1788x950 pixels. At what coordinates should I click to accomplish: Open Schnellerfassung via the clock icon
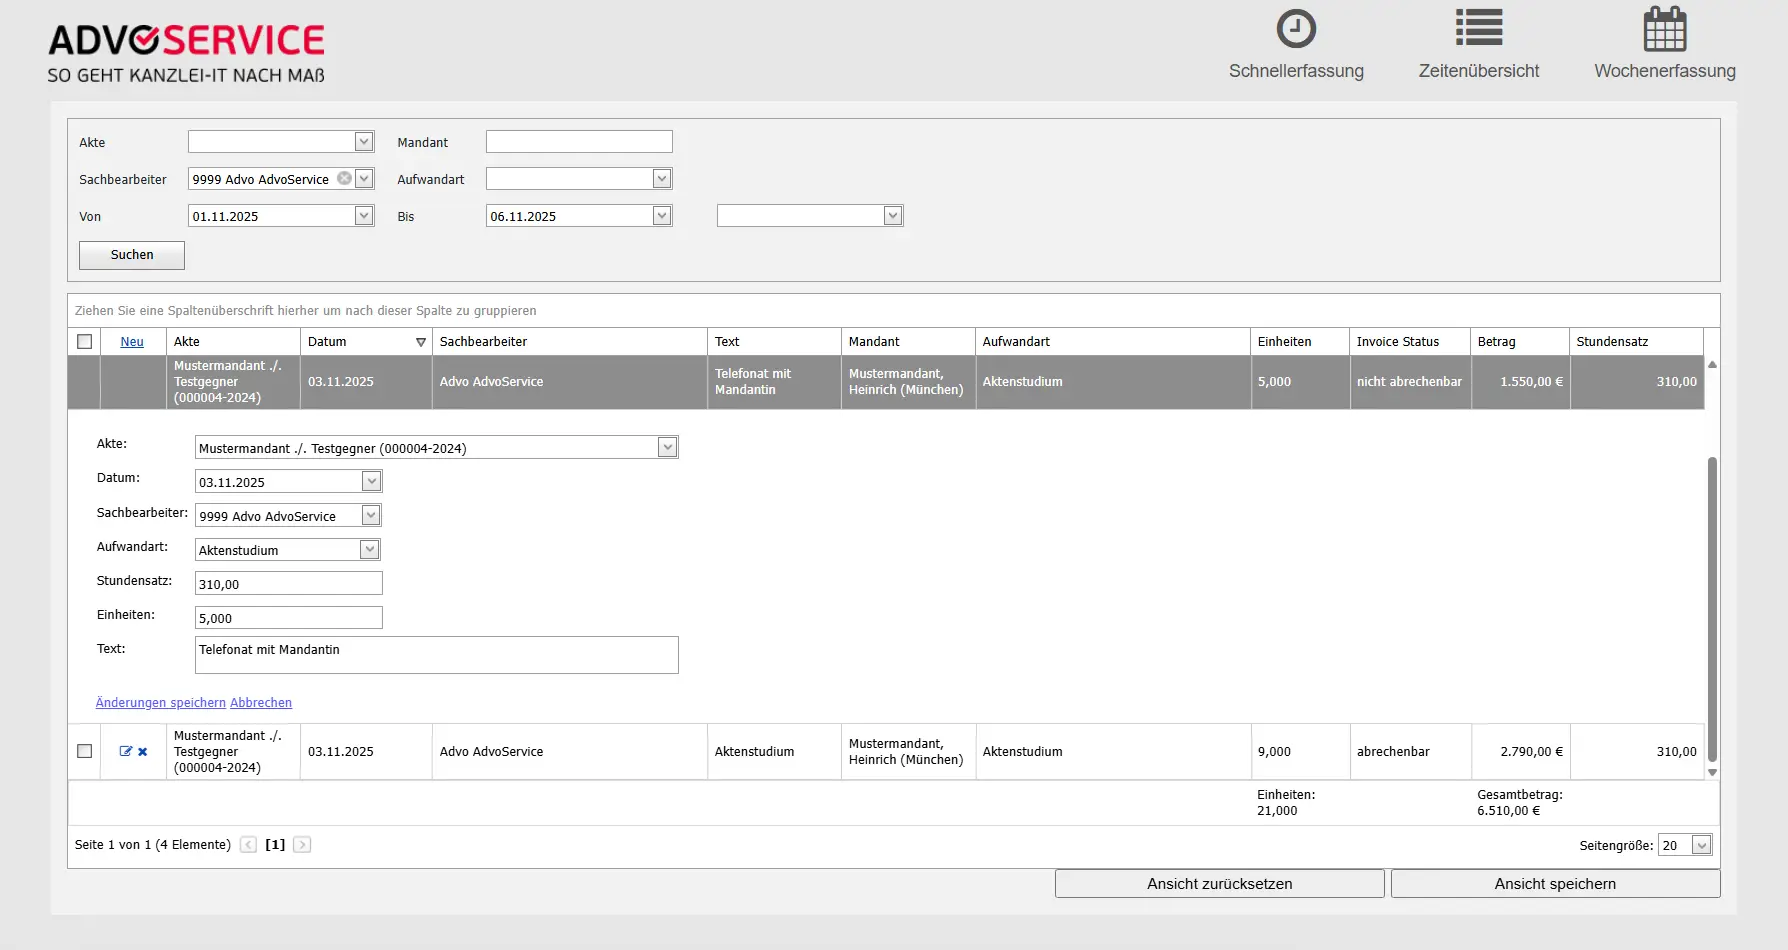pyautogui.click(x=1296, y=29)
